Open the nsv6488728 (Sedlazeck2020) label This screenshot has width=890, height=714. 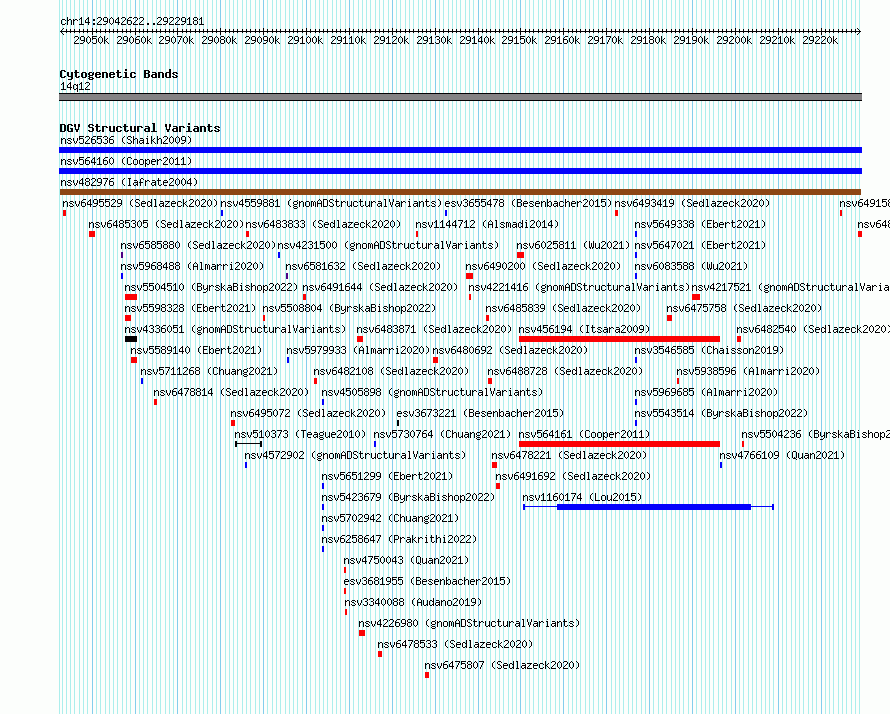click(x=565, y=371)
